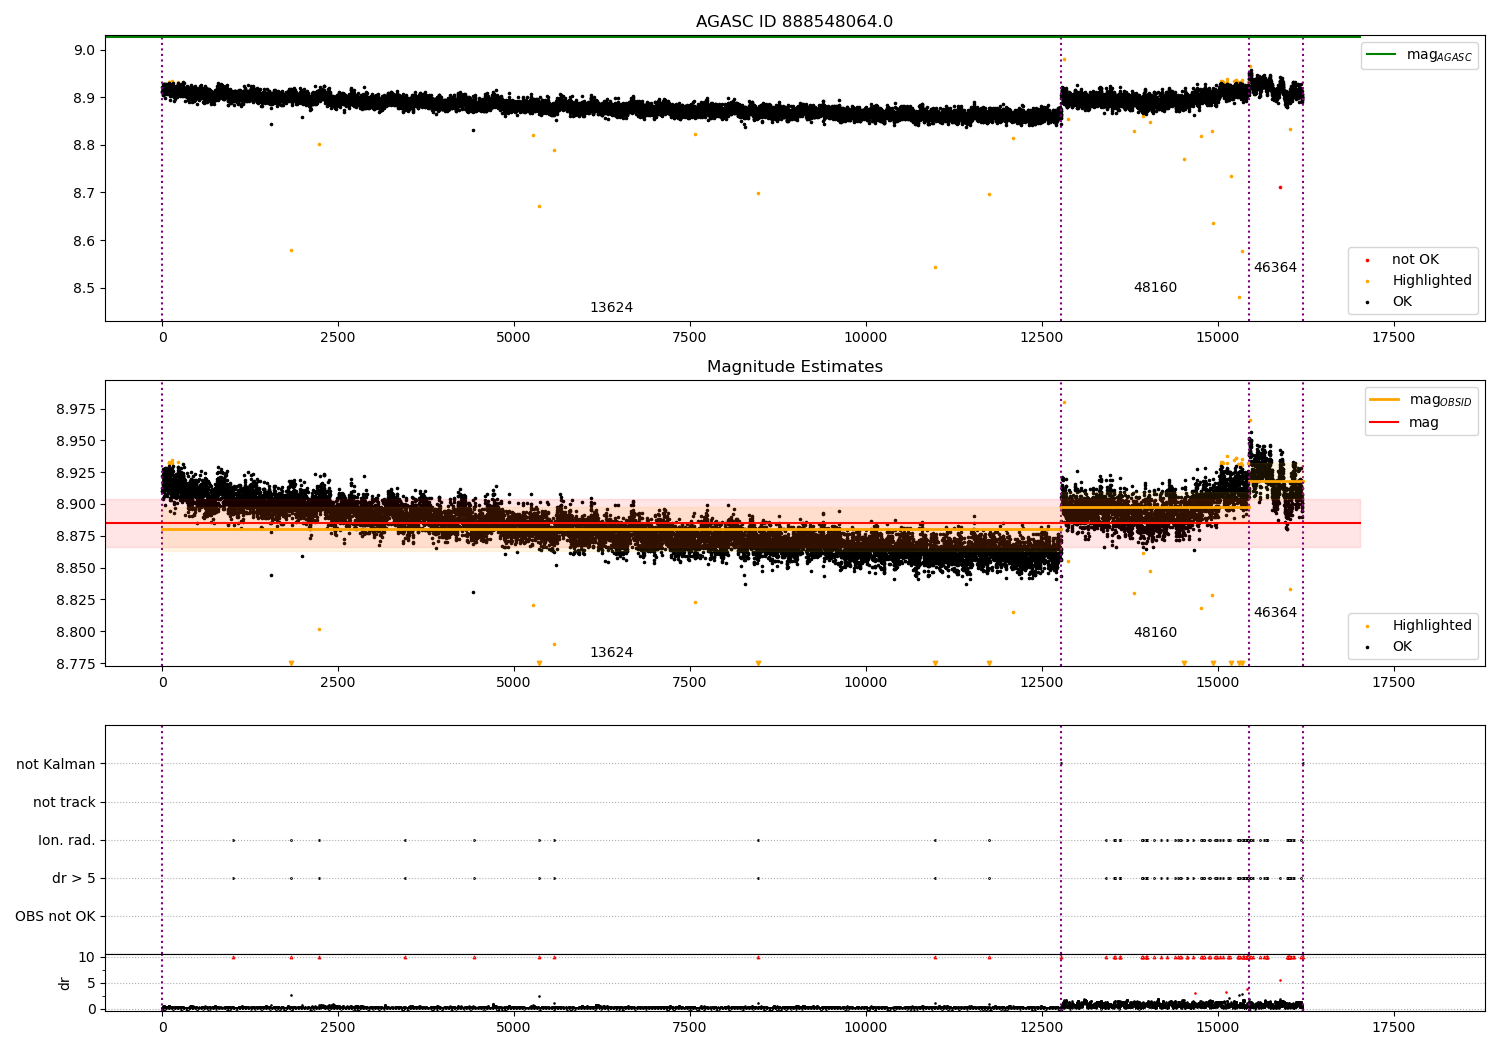The image size is (1500, 1050).
Task: Click the 'dr' axis label in bottom plot
Action: (x=65, y=983)
